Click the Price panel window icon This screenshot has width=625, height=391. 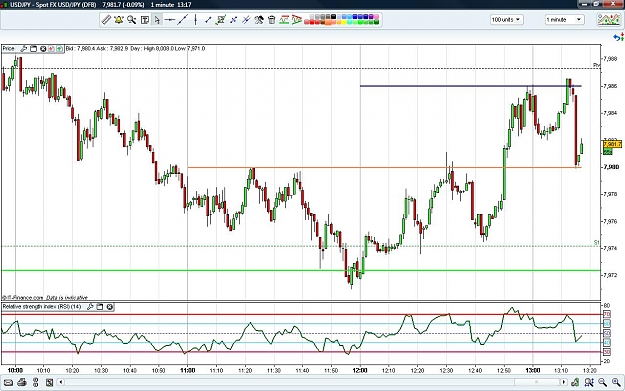pos(33,49)
